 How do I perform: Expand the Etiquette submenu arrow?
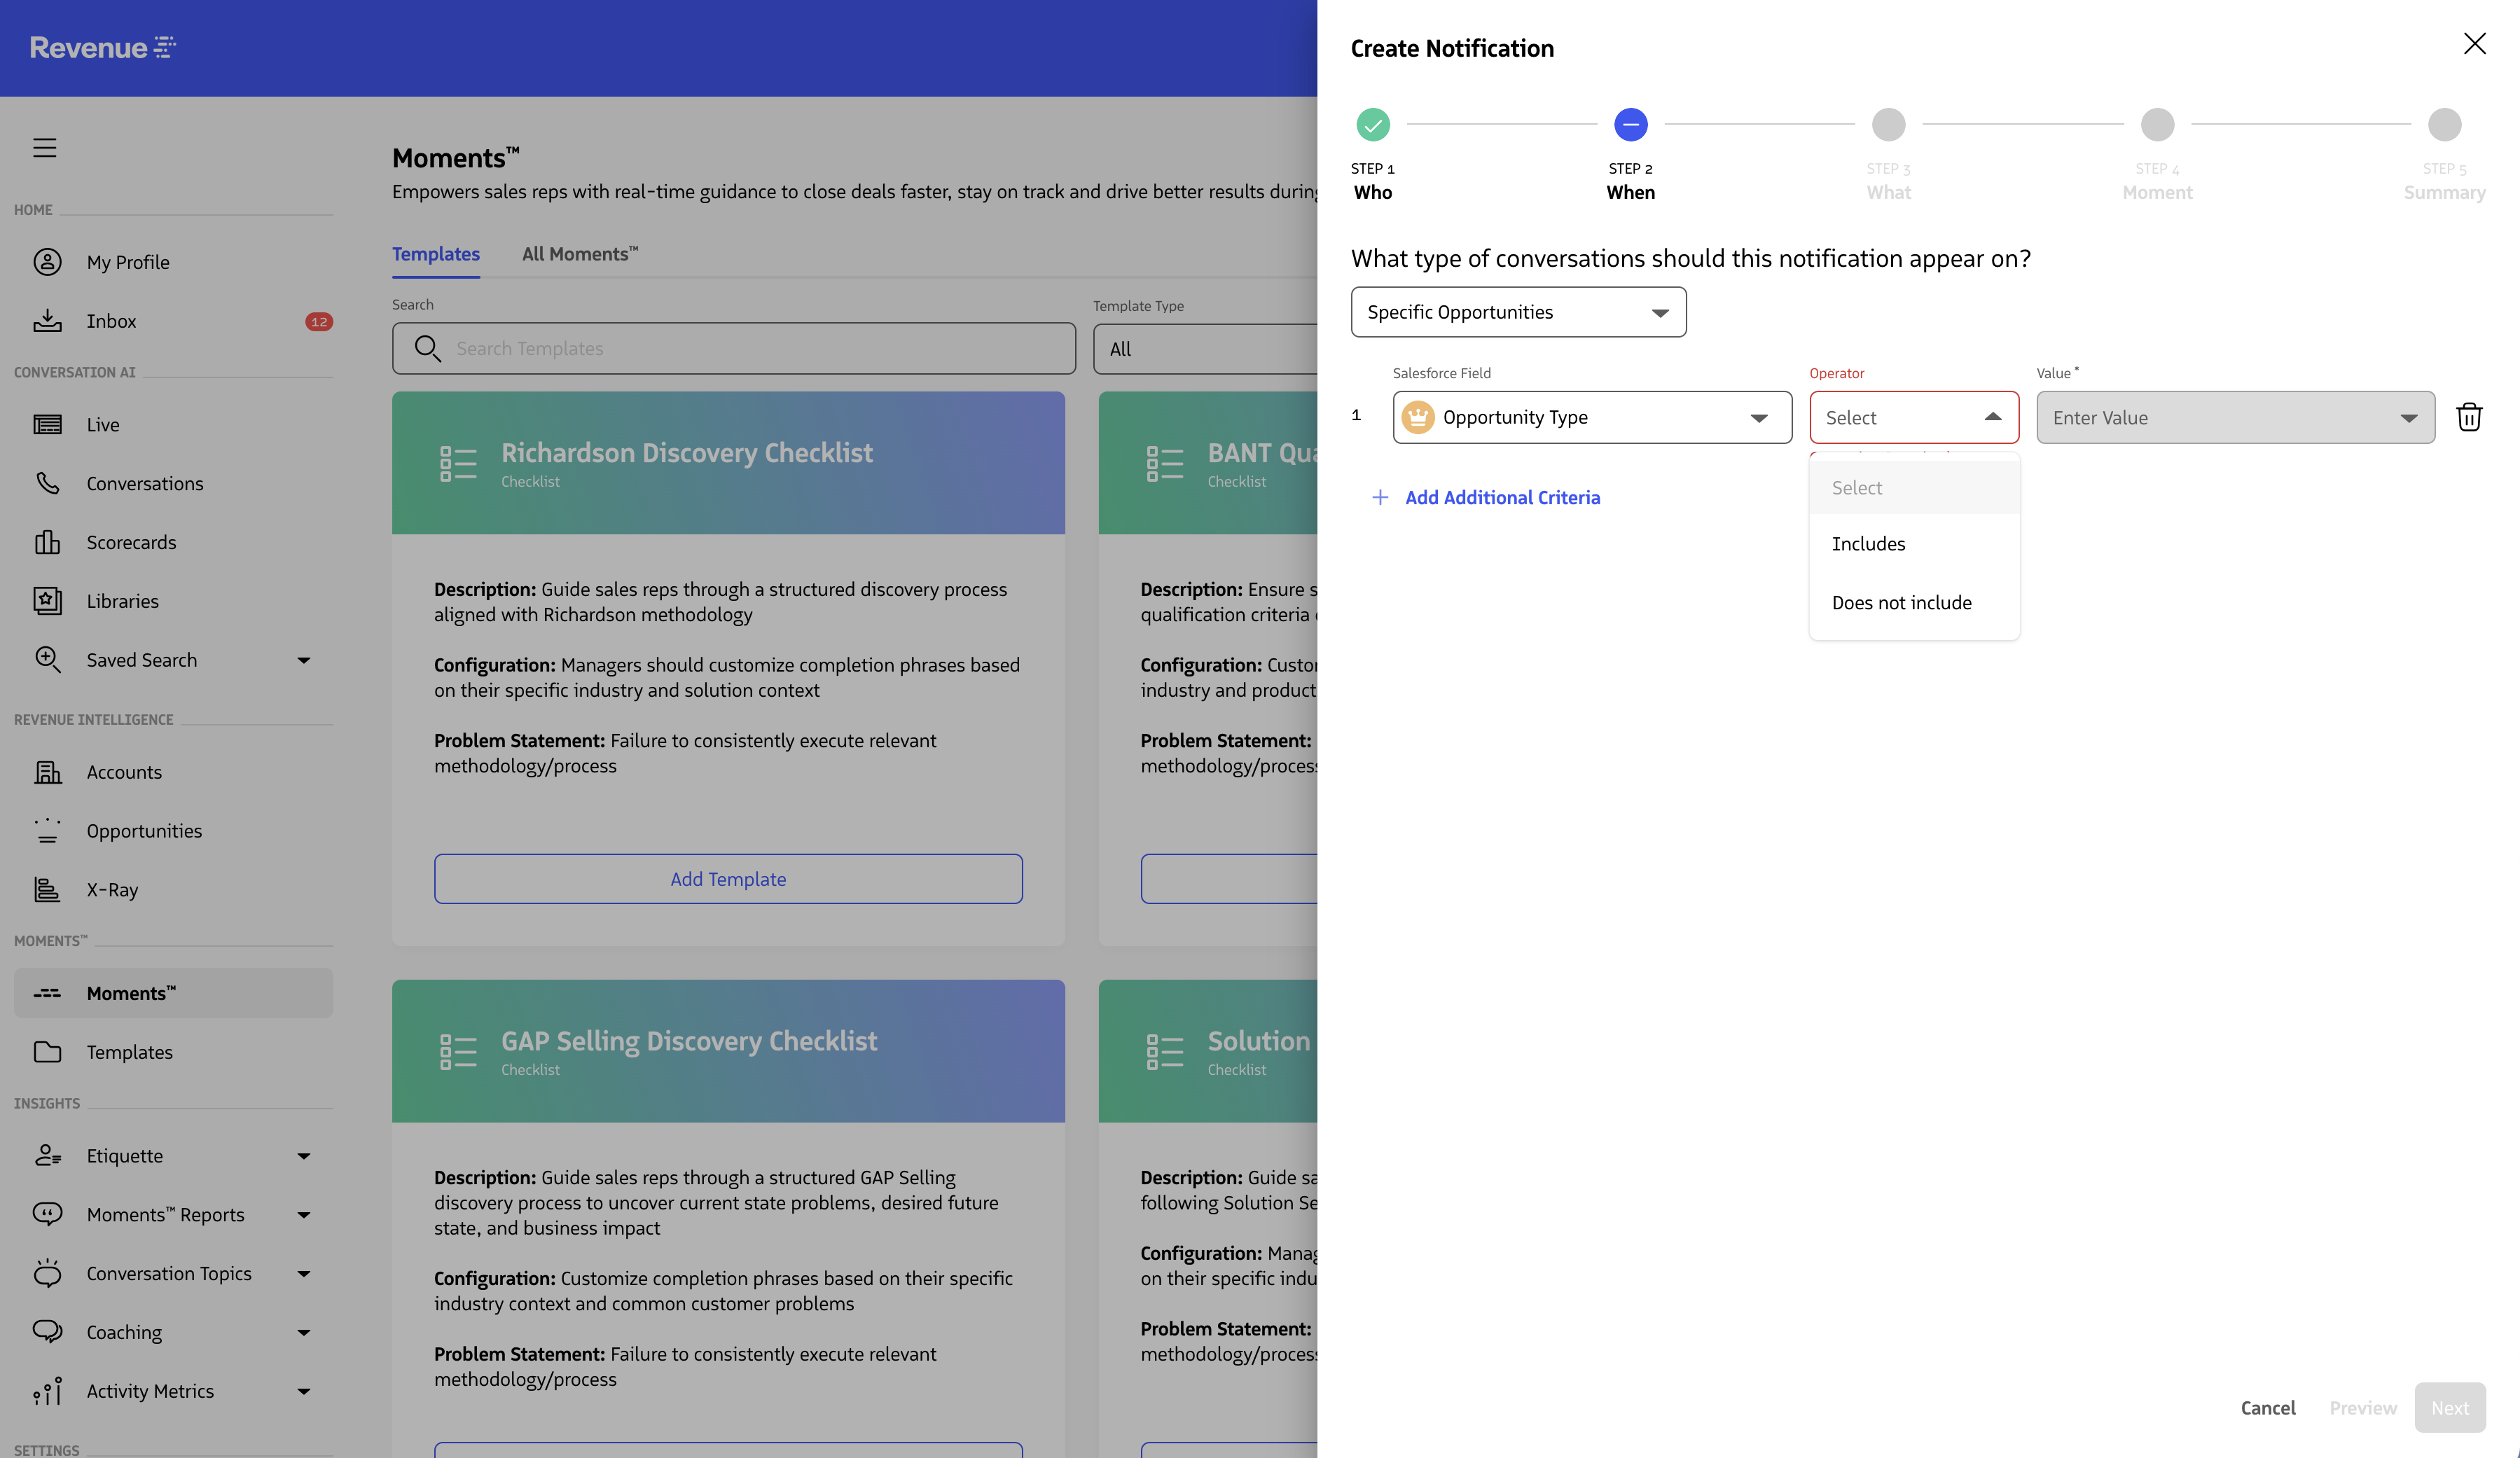[304, 1156]
